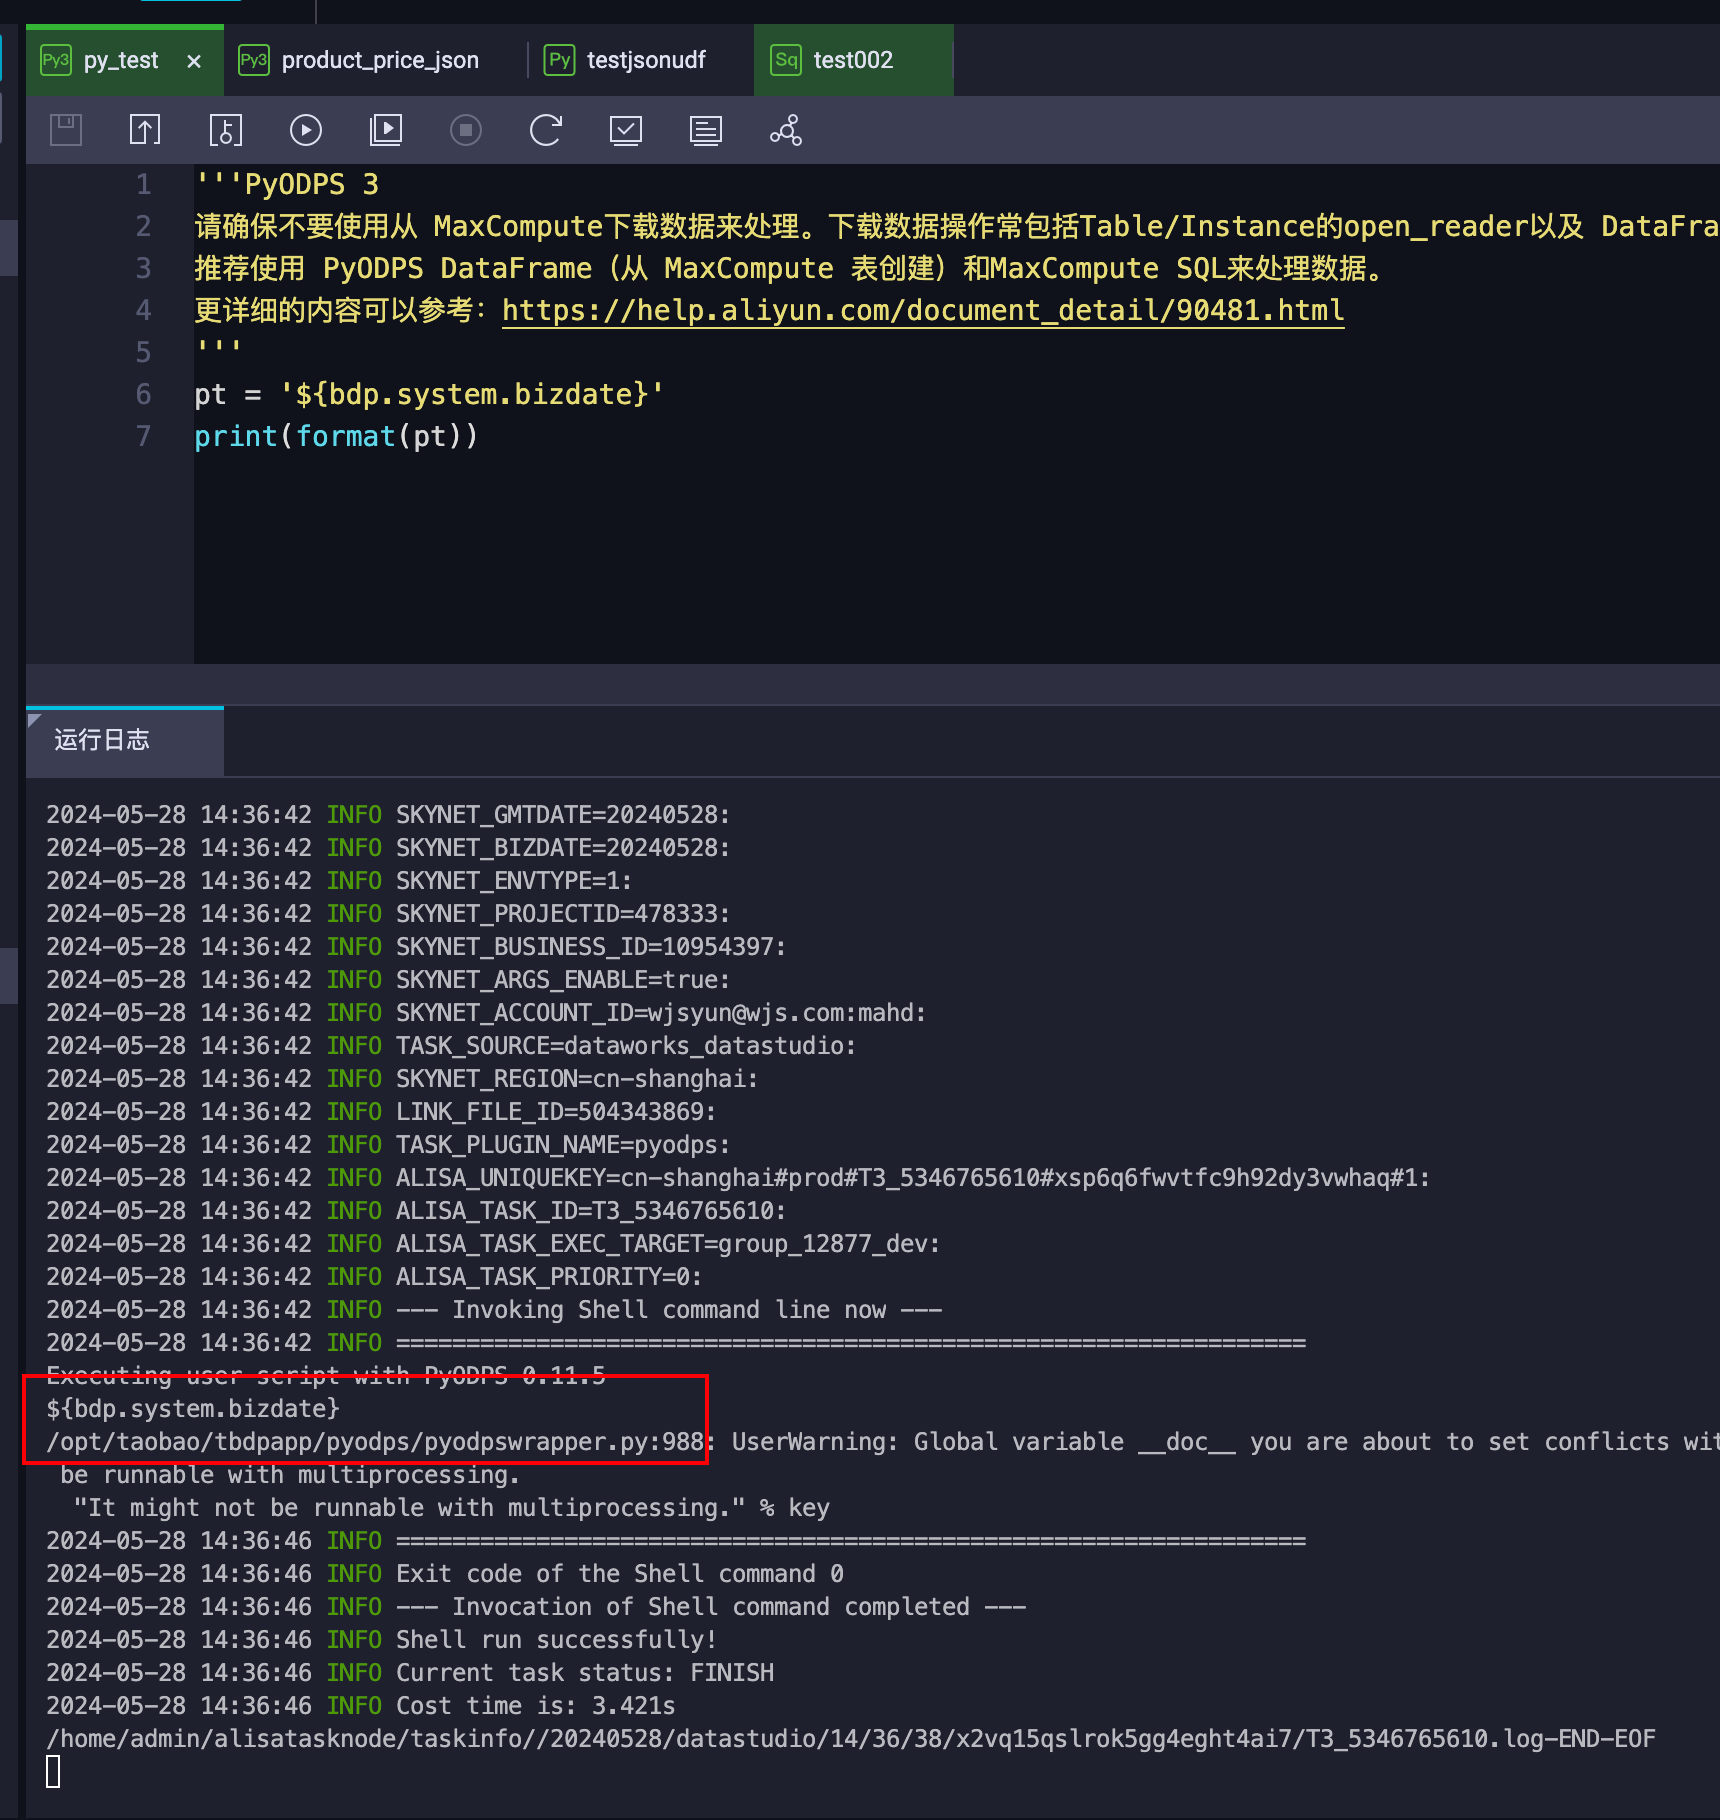Click the SKYNET_BIZDATE=20240528 log line
Viewport: 1720px width, 1820px height.
(388, 848)
